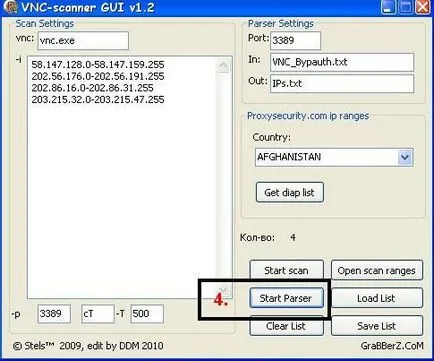This screenshot has width=434, height=361.
Task: Click the Get diap list button
Action: (290, 192)
